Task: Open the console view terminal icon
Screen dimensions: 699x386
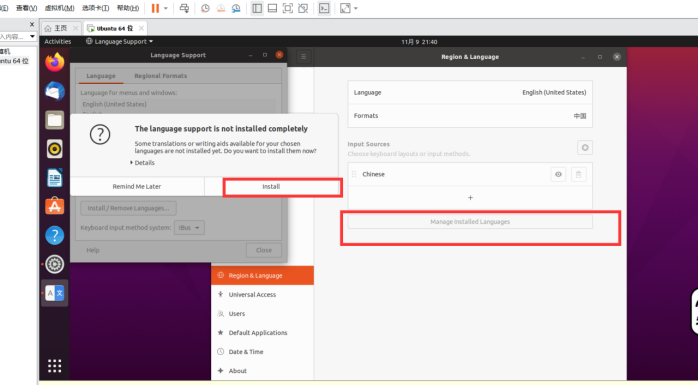Action: point(324,8)
